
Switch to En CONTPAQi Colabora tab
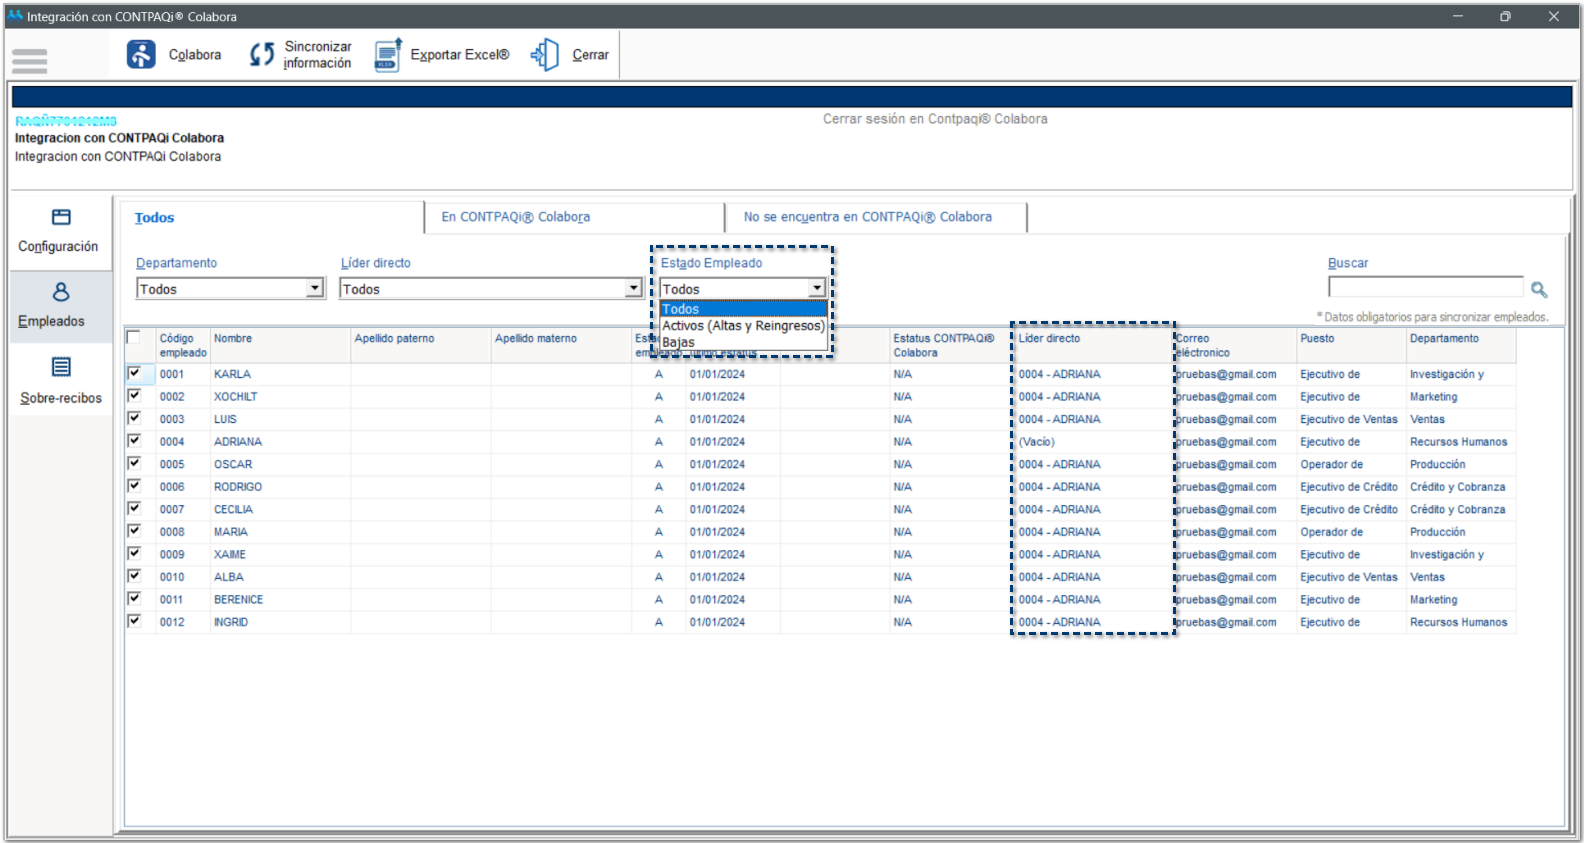tap(515, 217)
